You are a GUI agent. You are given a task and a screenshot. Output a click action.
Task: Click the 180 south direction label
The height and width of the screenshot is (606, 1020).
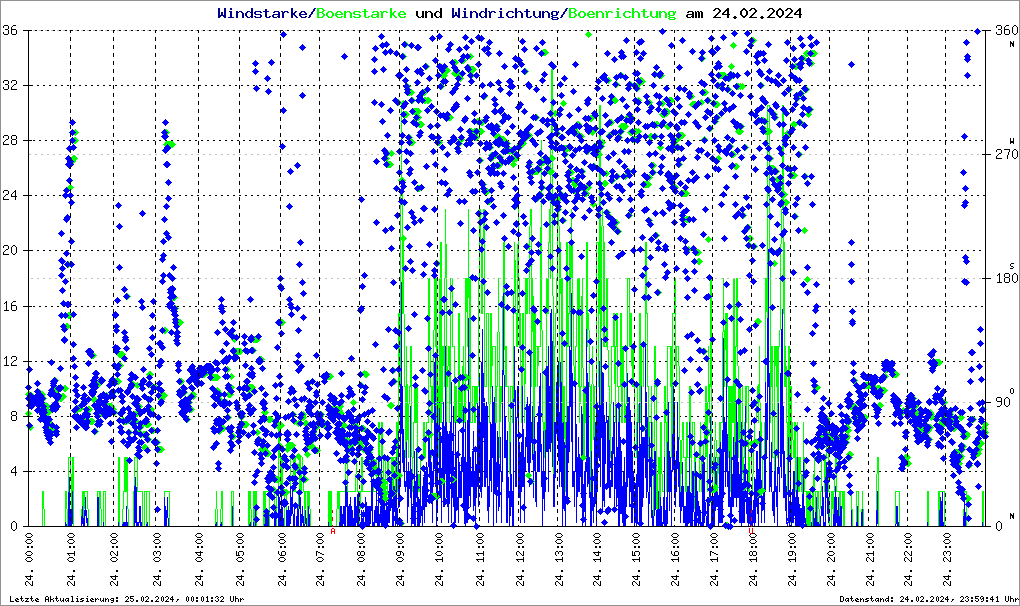[1003, 279]
